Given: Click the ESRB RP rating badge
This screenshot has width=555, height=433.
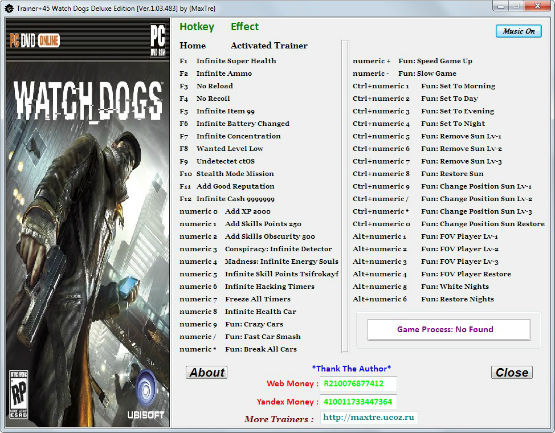Looking at the screenshot, I should (18, 394).
